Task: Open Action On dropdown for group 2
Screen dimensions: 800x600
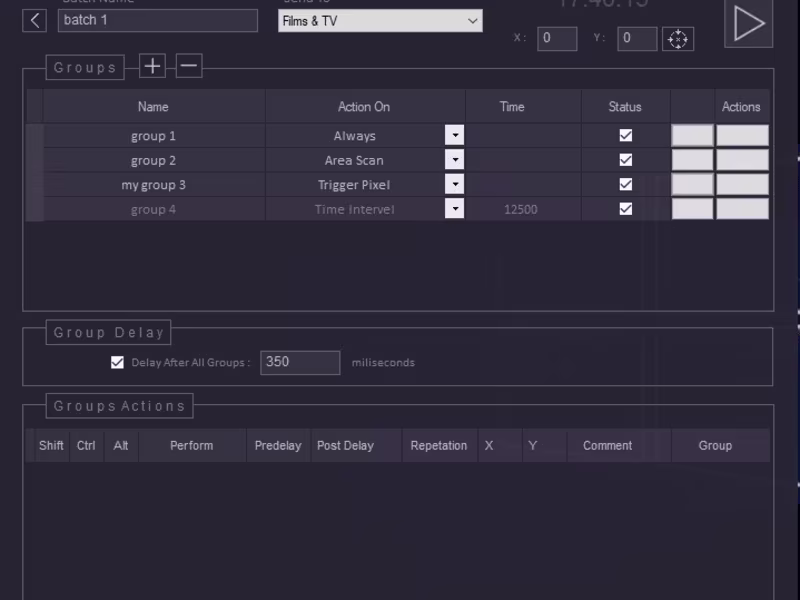Action: 454,160
